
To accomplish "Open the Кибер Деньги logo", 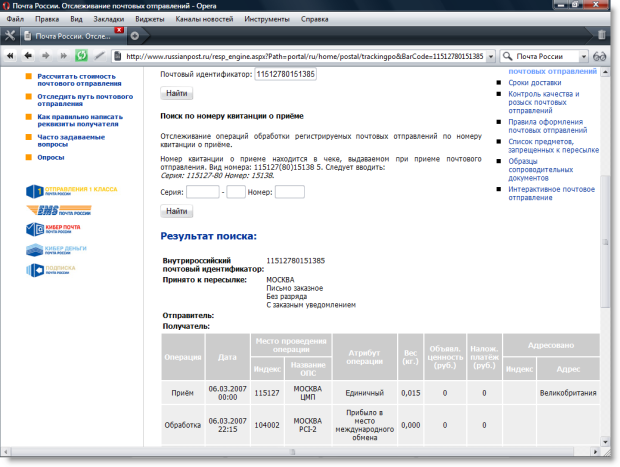I will 56,250.
